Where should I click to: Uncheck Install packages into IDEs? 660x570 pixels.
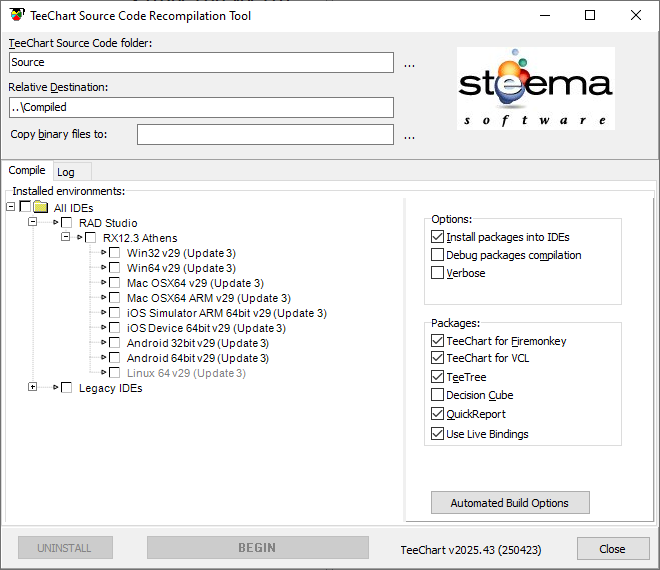tap(437, 237)
